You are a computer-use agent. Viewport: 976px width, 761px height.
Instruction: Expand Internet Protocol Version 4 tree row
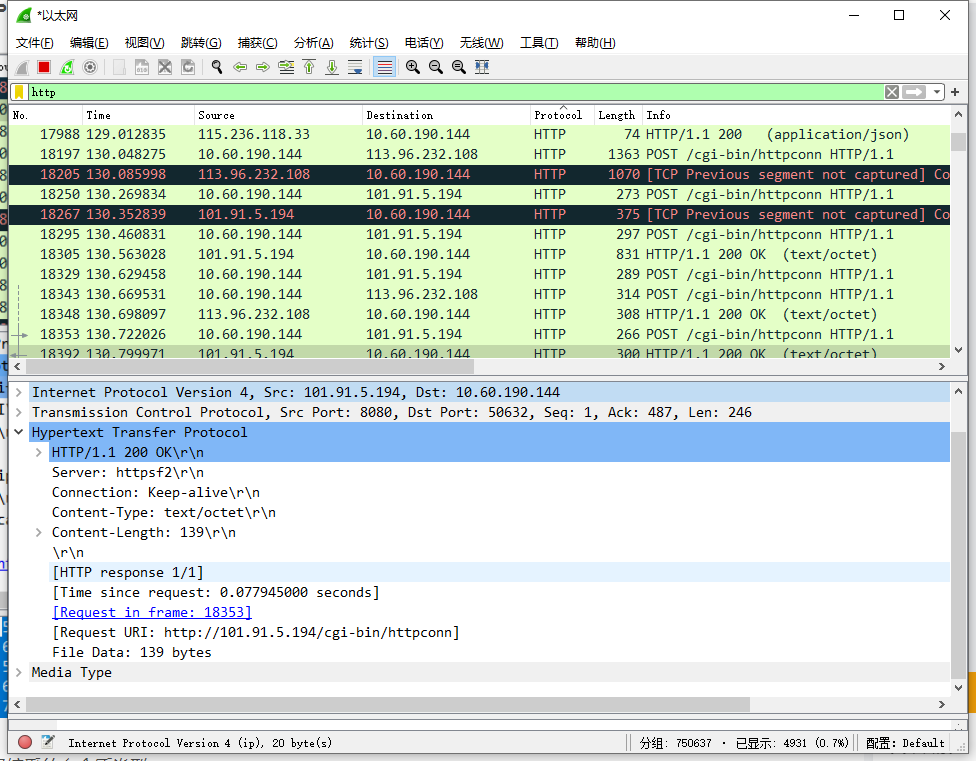coord(19,393)
